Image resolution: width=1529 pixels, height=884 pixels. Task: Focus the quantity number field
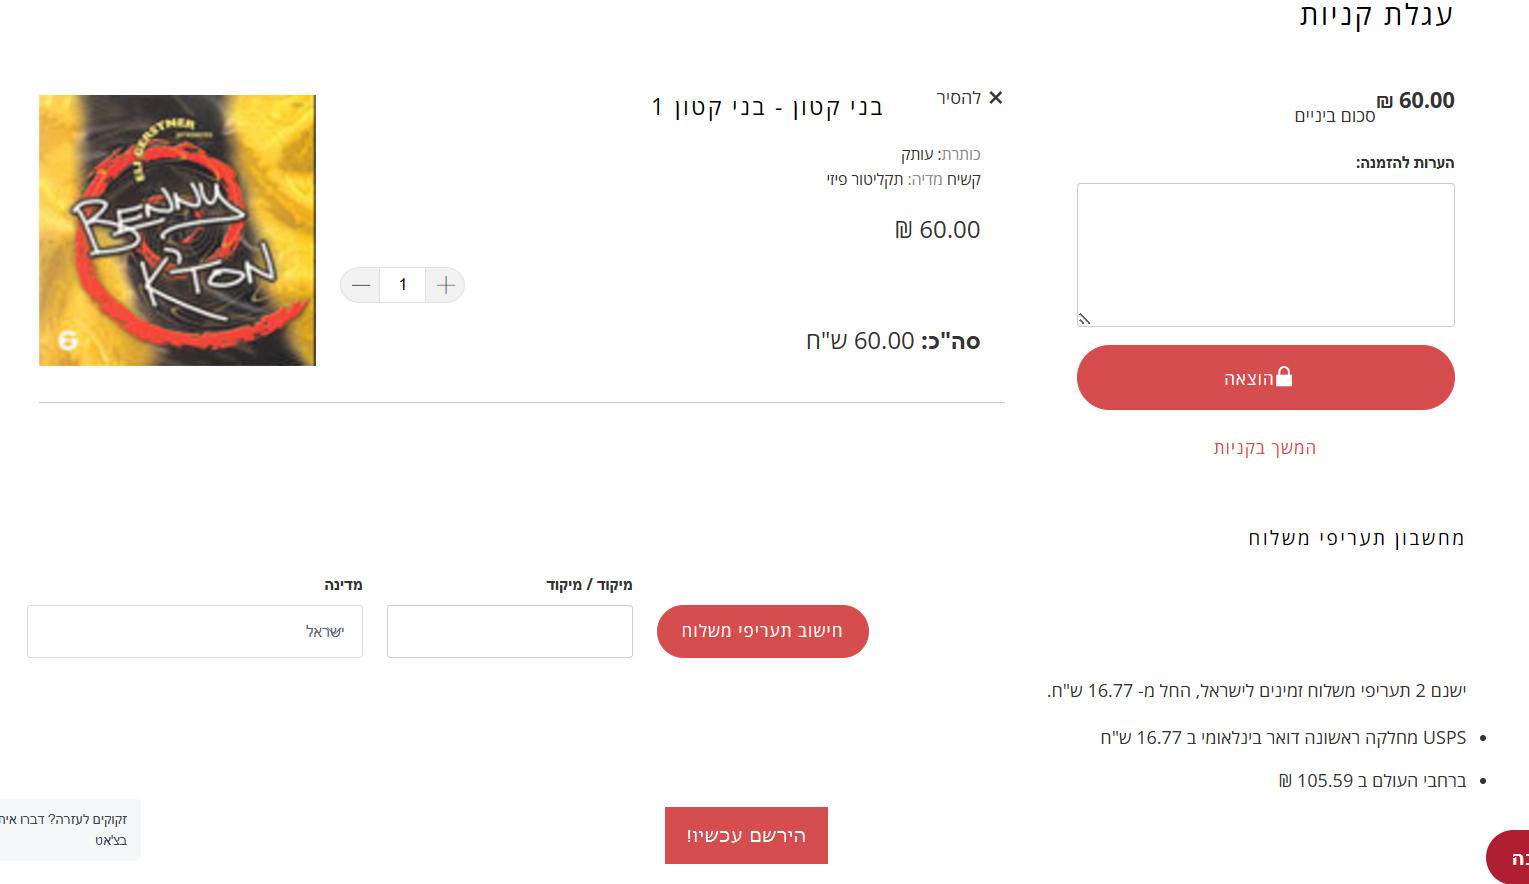point(403,285)
